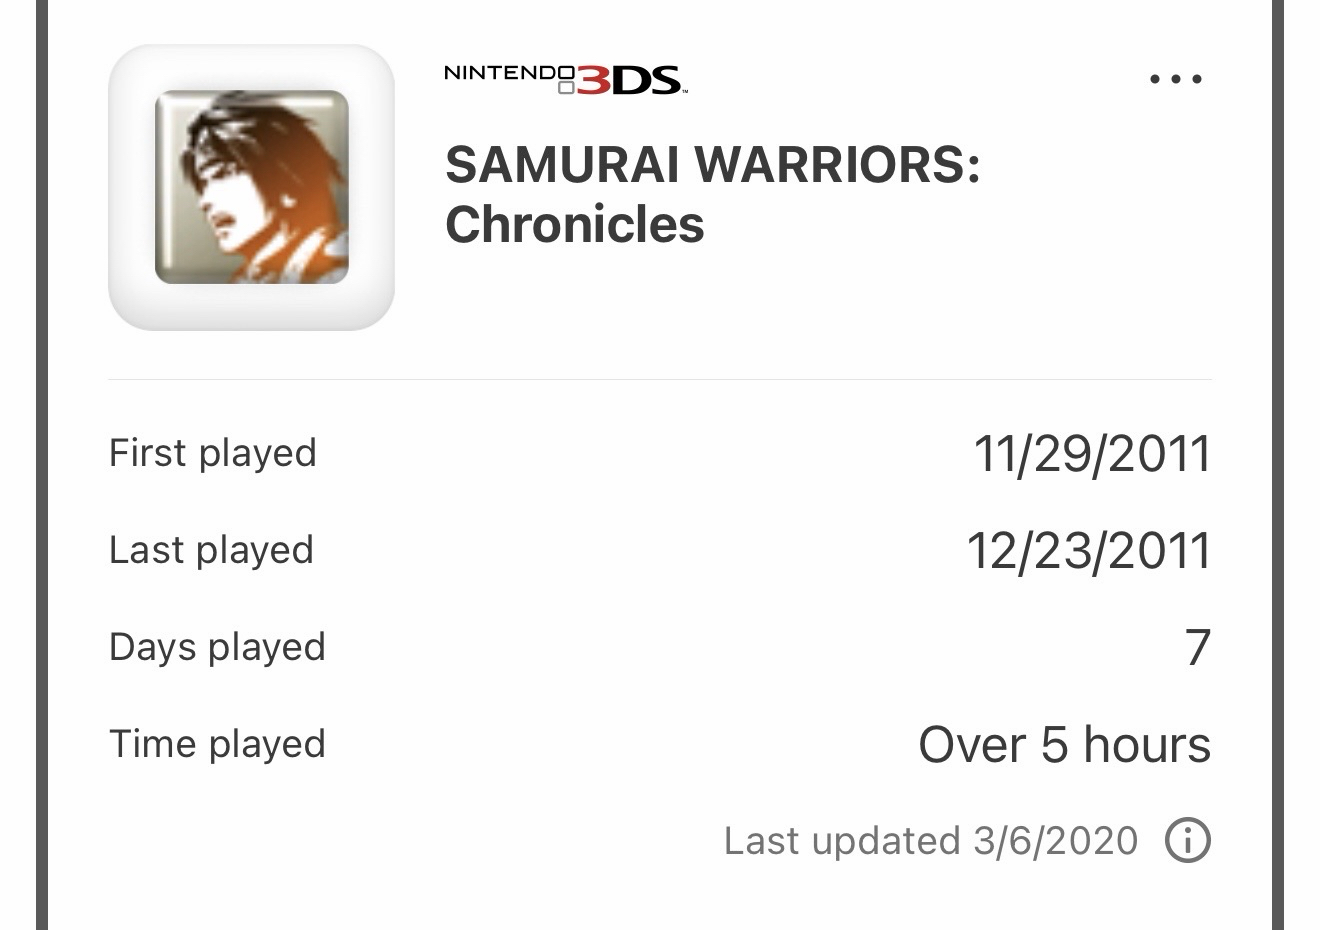Select the 11/29/2011 first played date

(1091, 454)
